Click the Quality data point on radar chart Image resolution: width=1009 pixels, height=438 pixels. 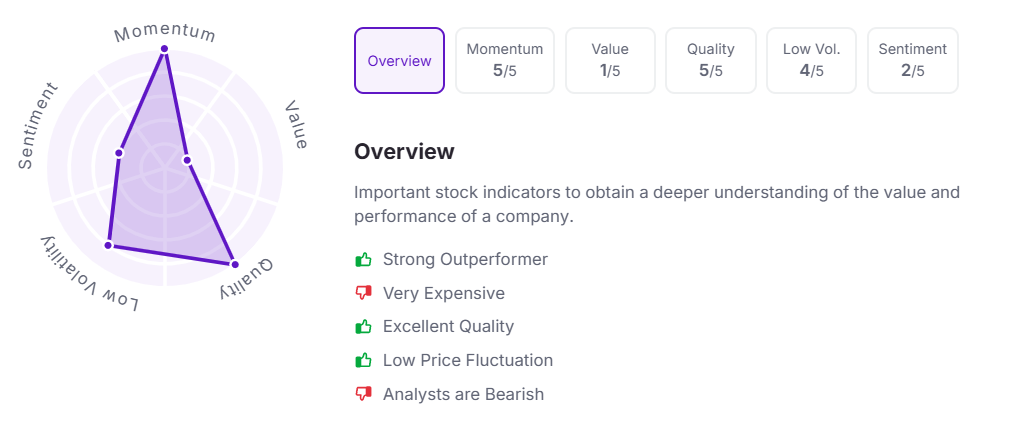(235, 264)
